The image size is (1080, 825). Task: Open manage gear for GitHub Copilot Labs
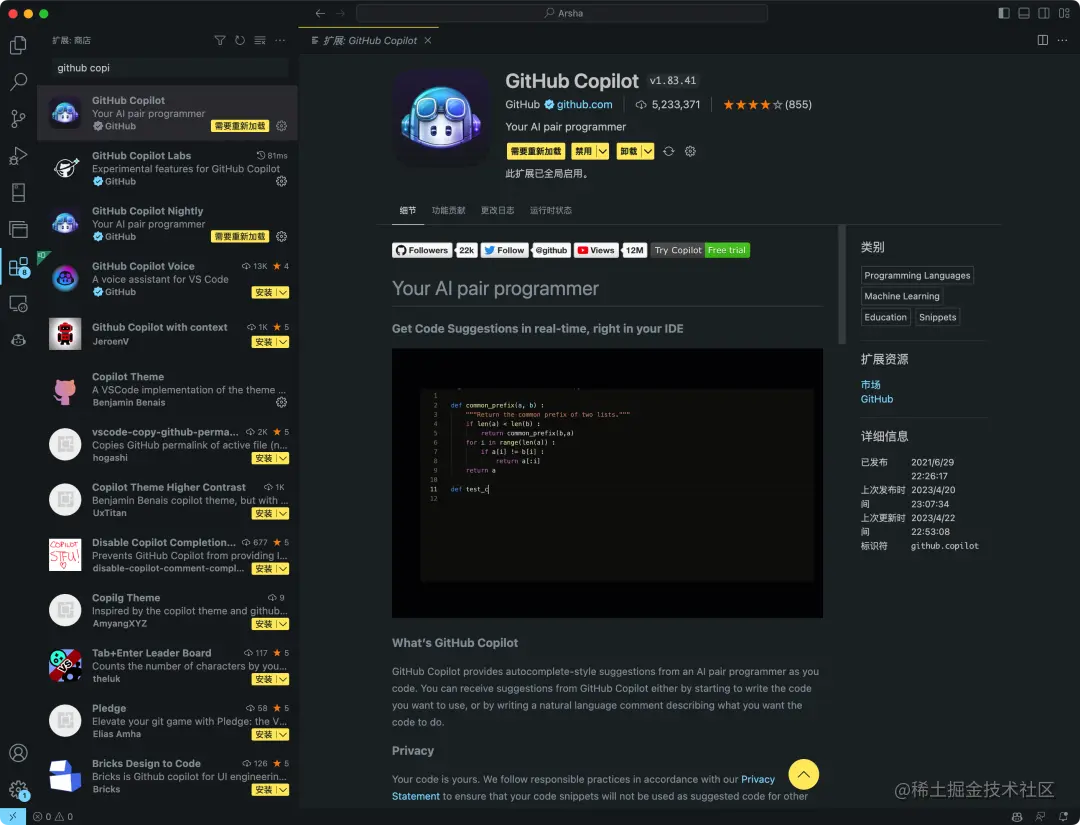click(282, 181)
